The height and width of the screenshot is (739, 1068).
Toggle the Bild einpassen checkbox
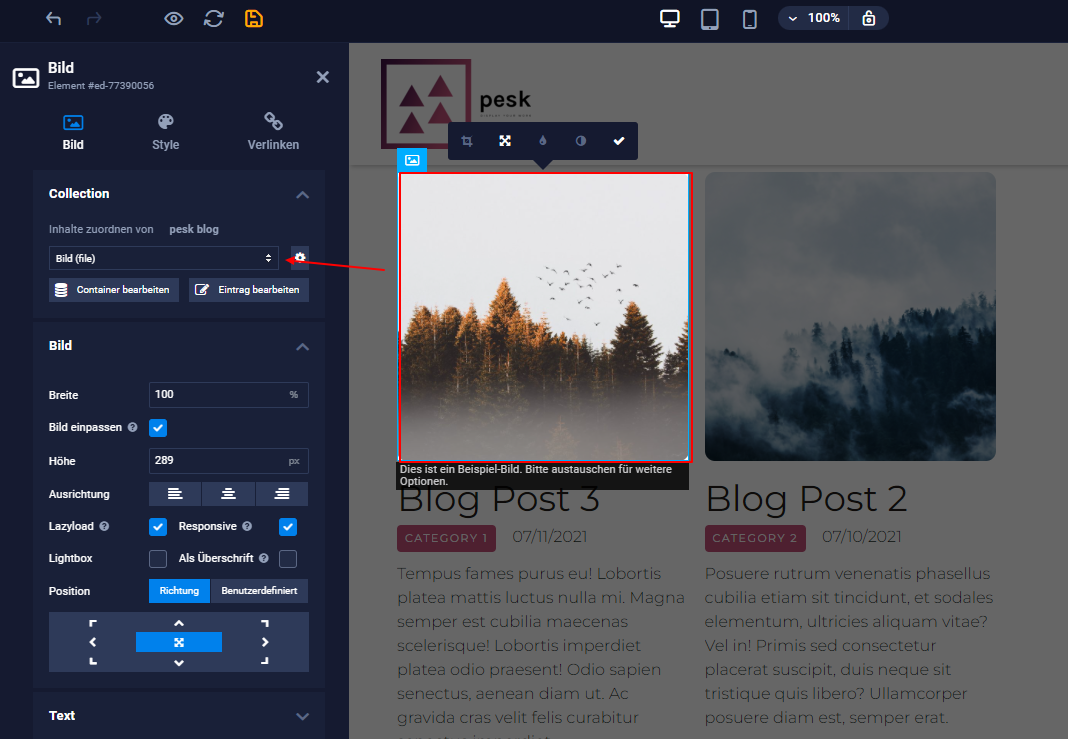click(158, 428)
